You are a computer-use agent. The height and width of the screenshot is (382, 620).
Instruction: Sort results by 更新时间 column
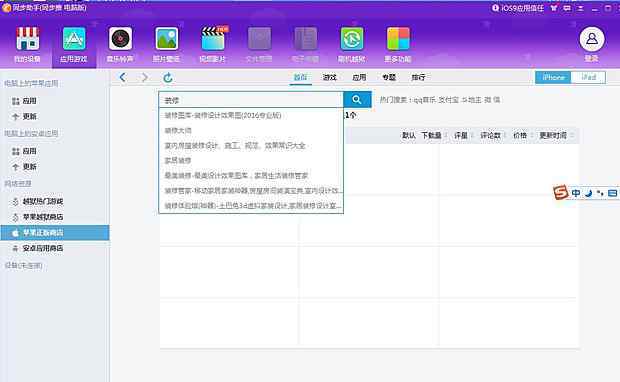tap(553, 135)
